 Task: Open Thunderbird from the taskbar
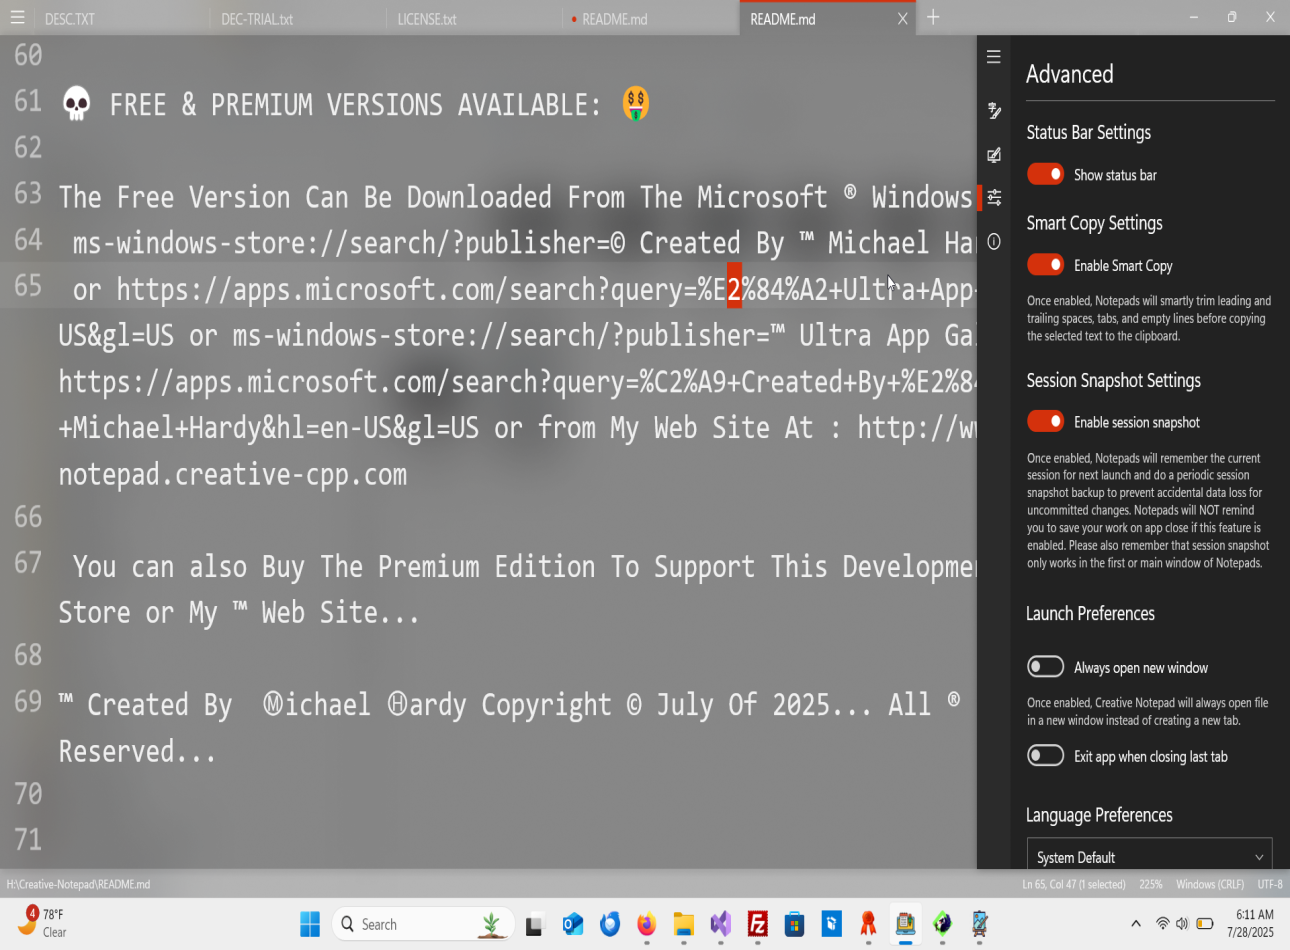pos(609,924)
